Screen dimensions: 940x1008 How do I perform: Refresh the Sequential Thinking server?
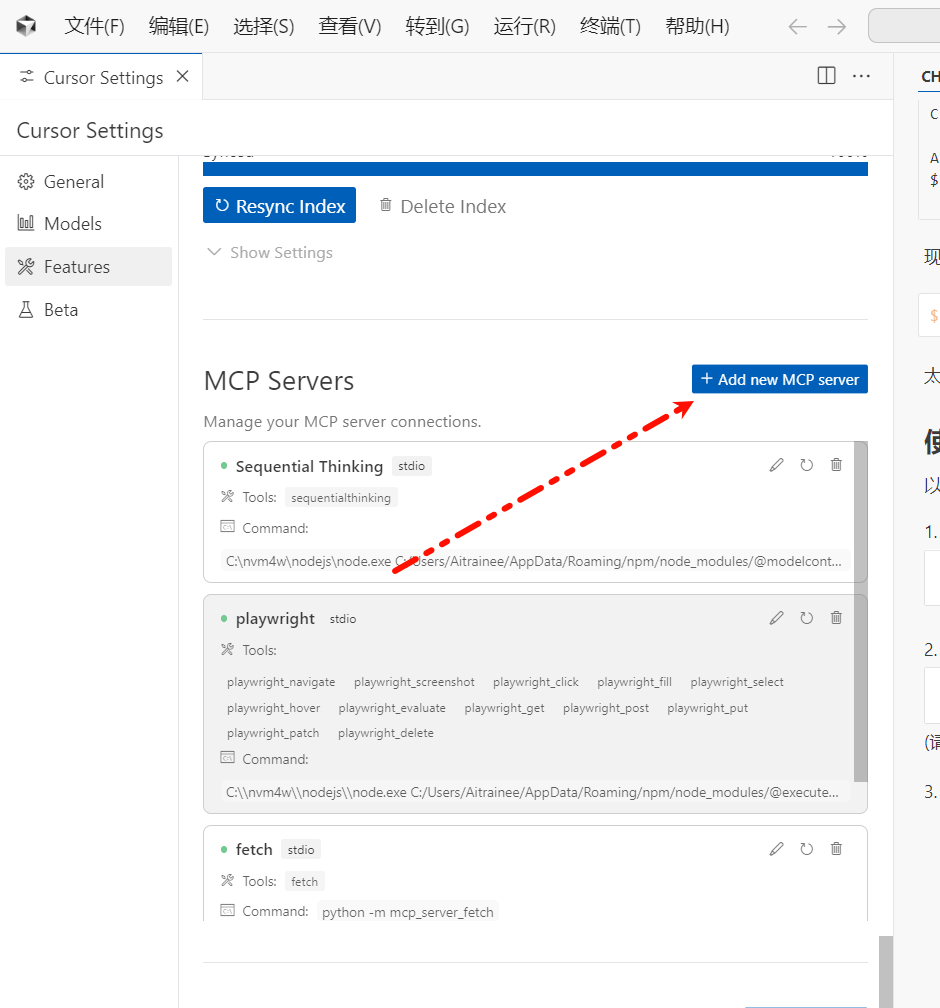(x=806, y=465)
